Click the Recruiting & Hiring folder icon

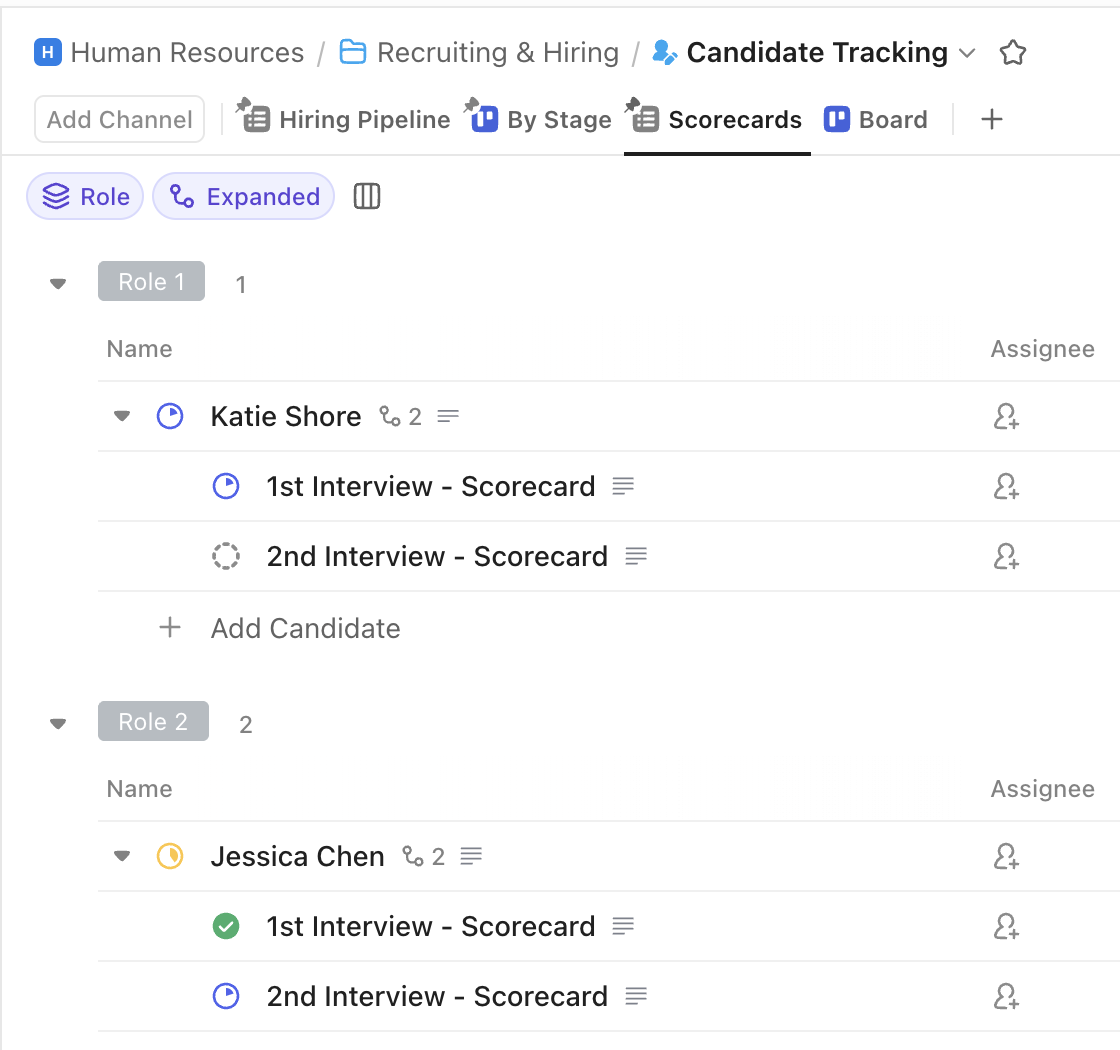point(352,51)
